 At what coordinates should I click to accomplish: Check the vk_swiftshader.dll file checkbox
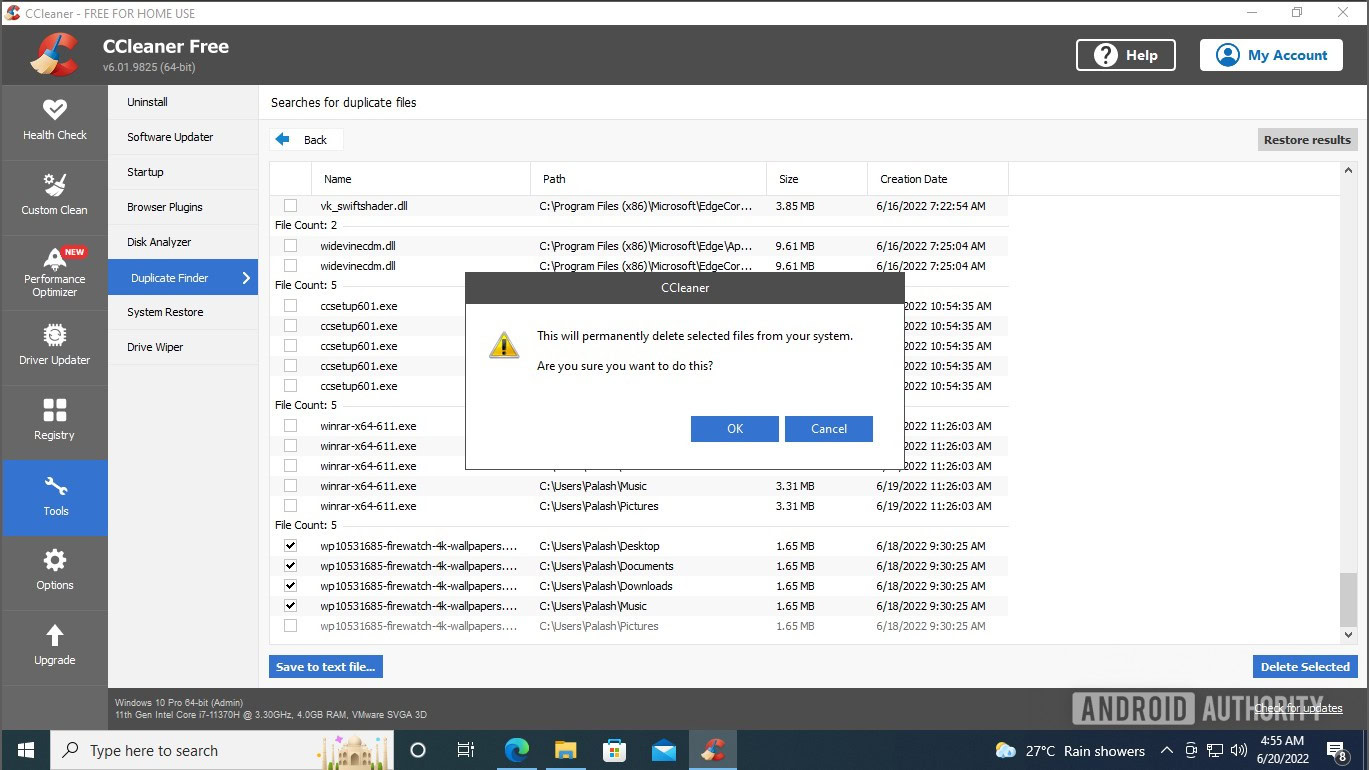290,206
